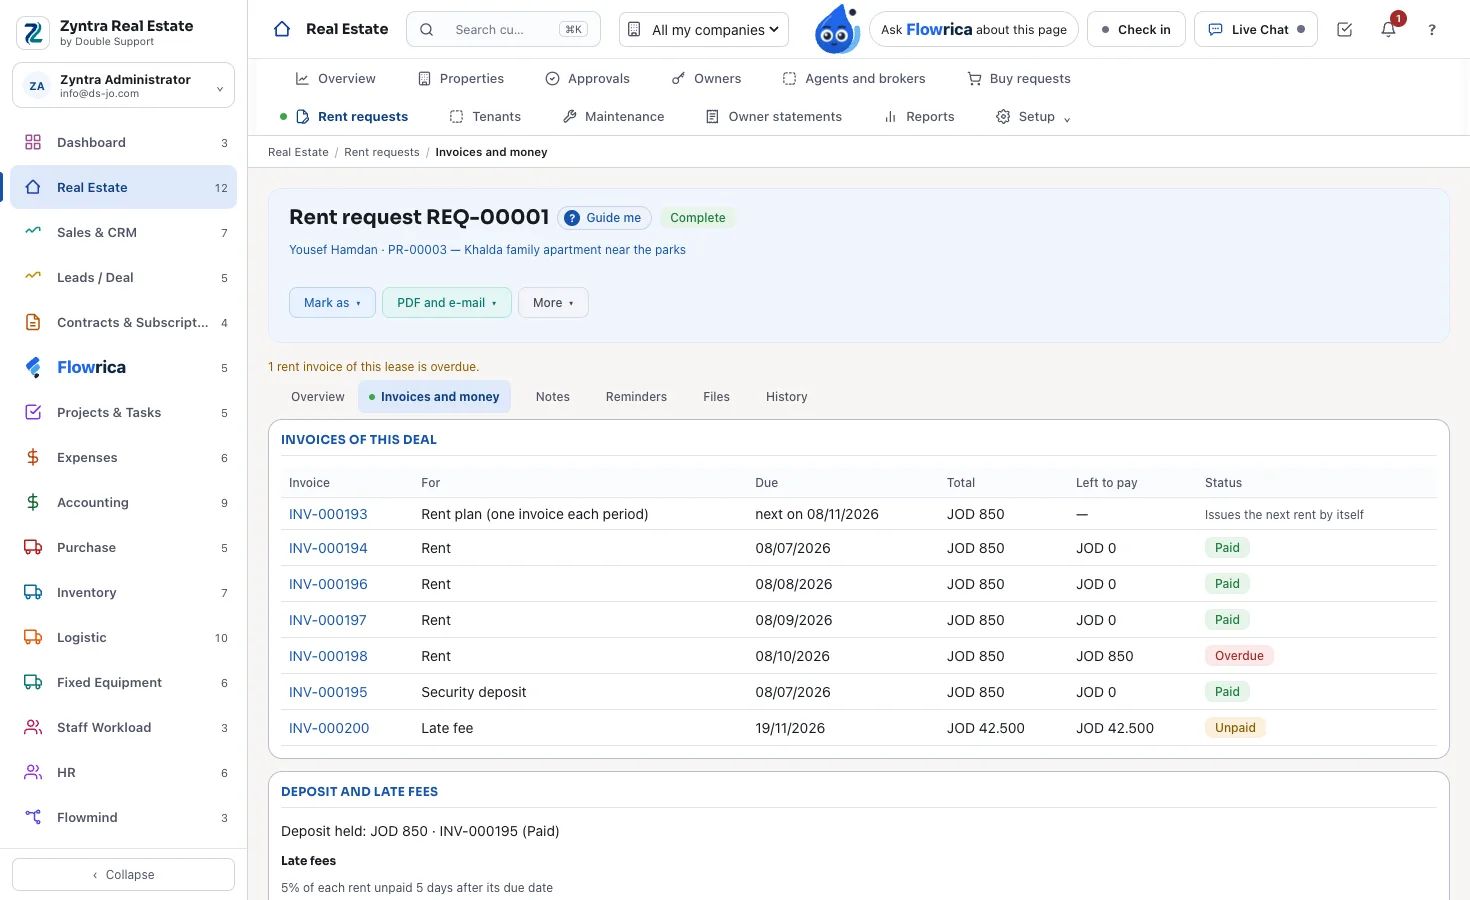Image resolution: width=1470 pixels, height=900 pixels.
Task: Click the Projects & Tasks icon
Action: [x=33, y=412]
